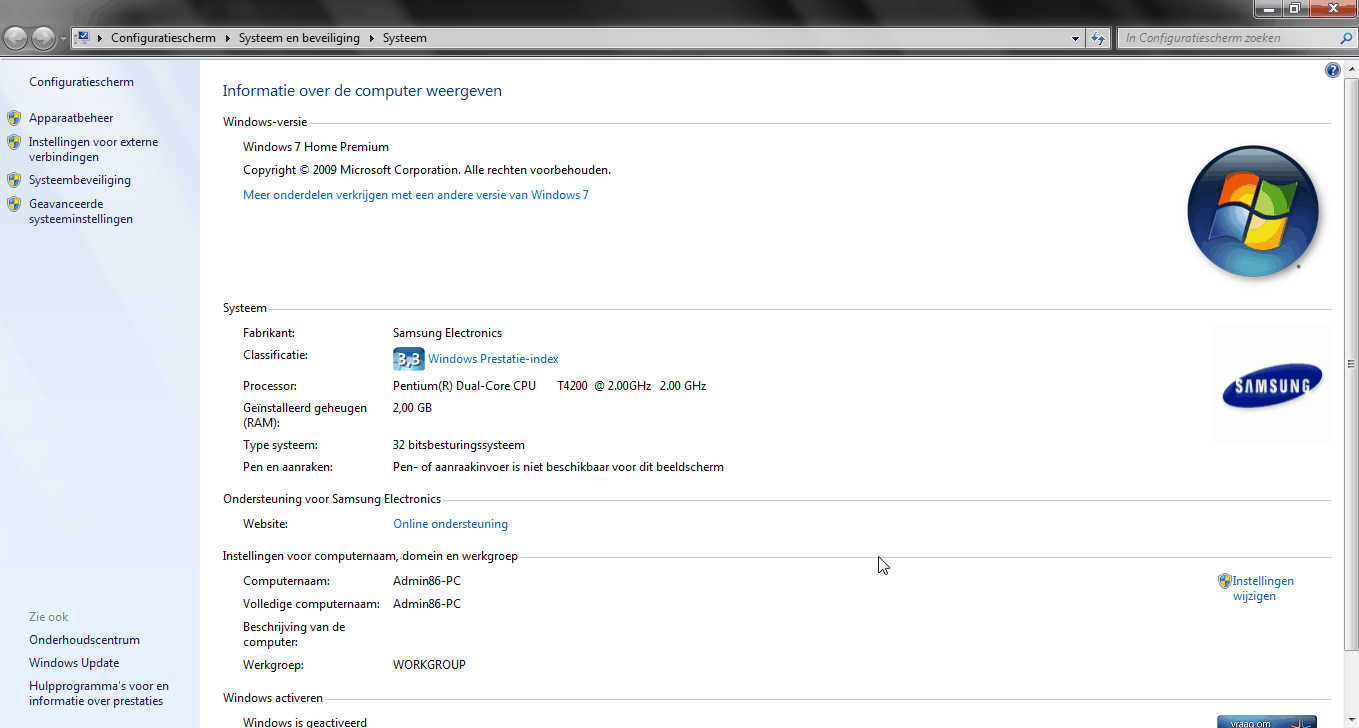1359x728 pixels.
Task: Select Systeem en beveiliging breadcrumb
Action: (x=299, y=38)
